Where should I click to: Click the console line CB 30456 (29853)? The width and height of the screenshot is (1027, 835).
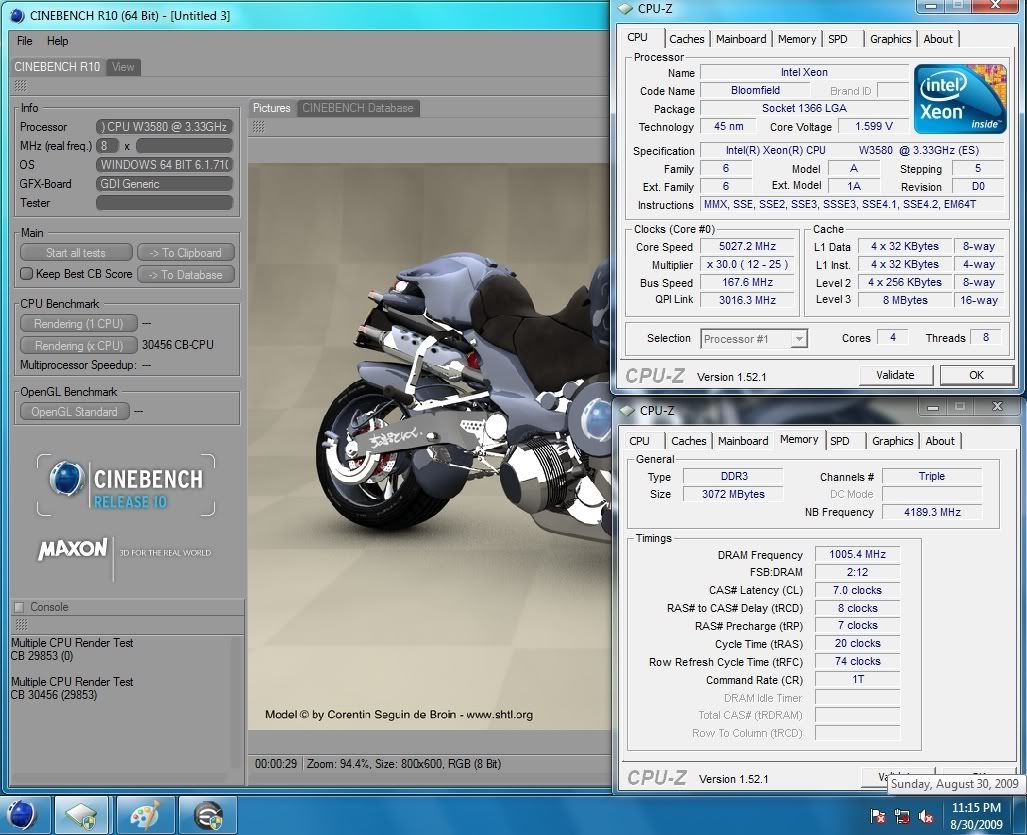coord(54,694)
